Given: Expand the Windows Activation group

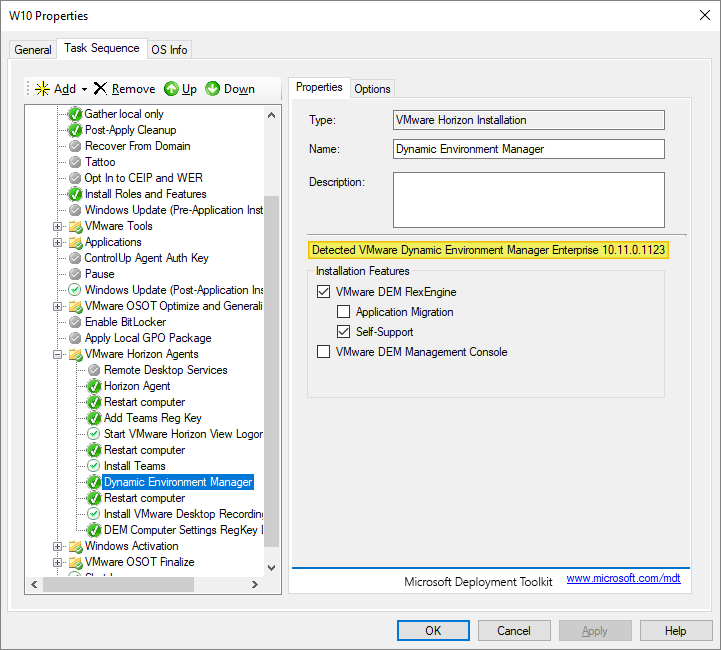Looking at the screenshot, I should tap(58, 546).
